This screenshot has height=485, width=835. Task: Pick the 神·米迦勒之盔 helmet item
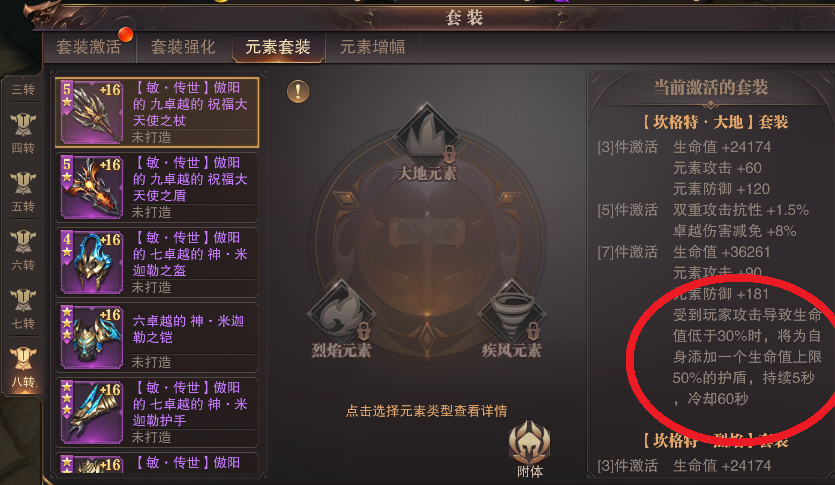coord(157,262)
